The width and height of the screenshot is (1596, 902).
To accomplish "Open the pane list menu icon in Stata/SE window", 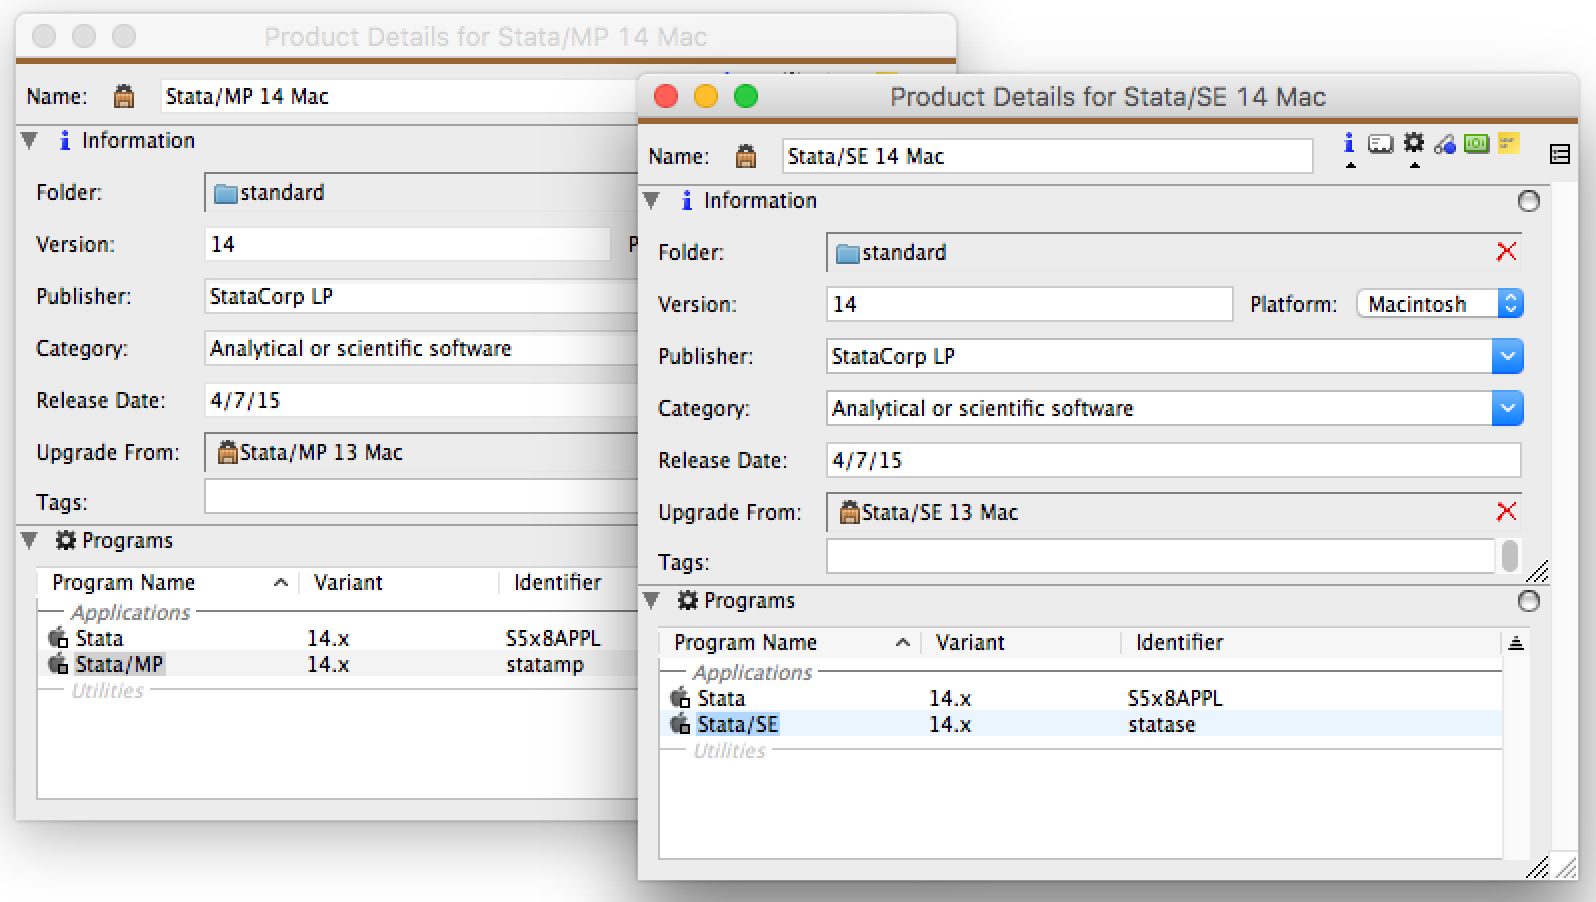I will (1559, 154).
